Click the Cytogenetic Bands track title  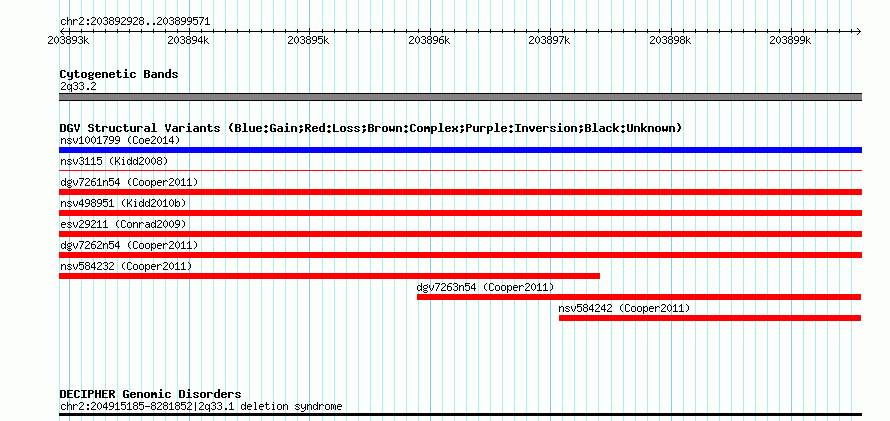[119, 74]
